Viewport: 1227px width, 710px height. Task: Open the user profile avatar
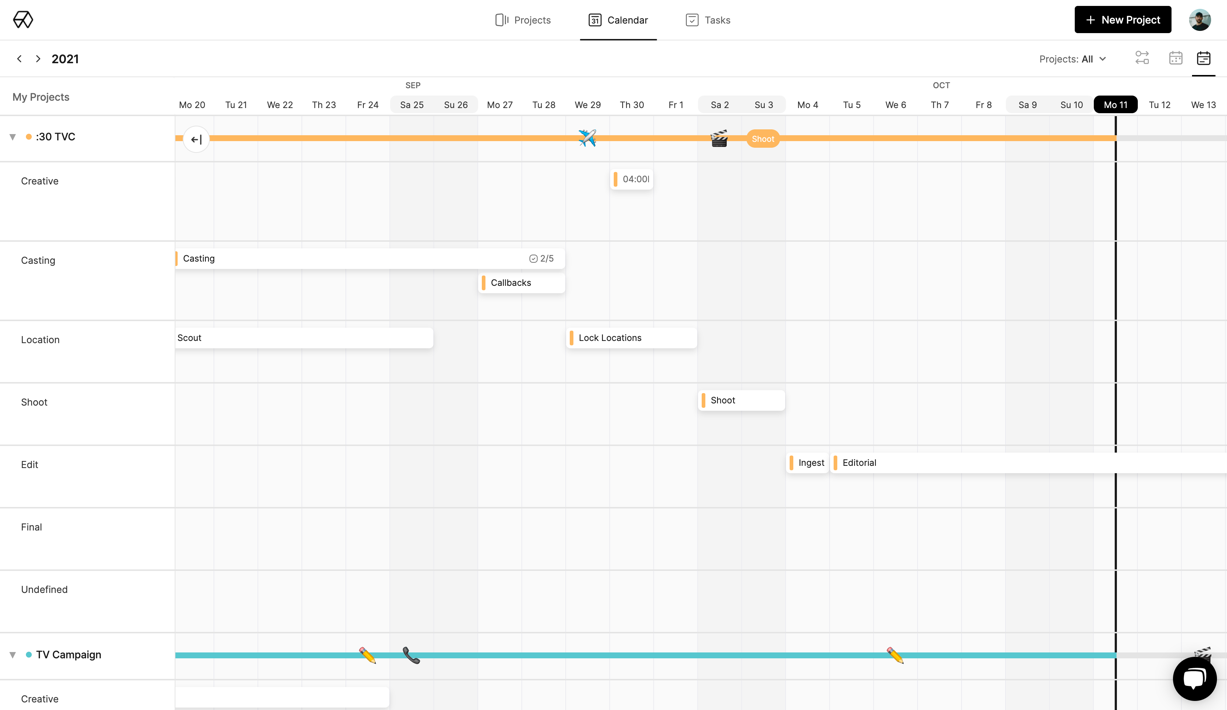click(x=1199, y=20)
